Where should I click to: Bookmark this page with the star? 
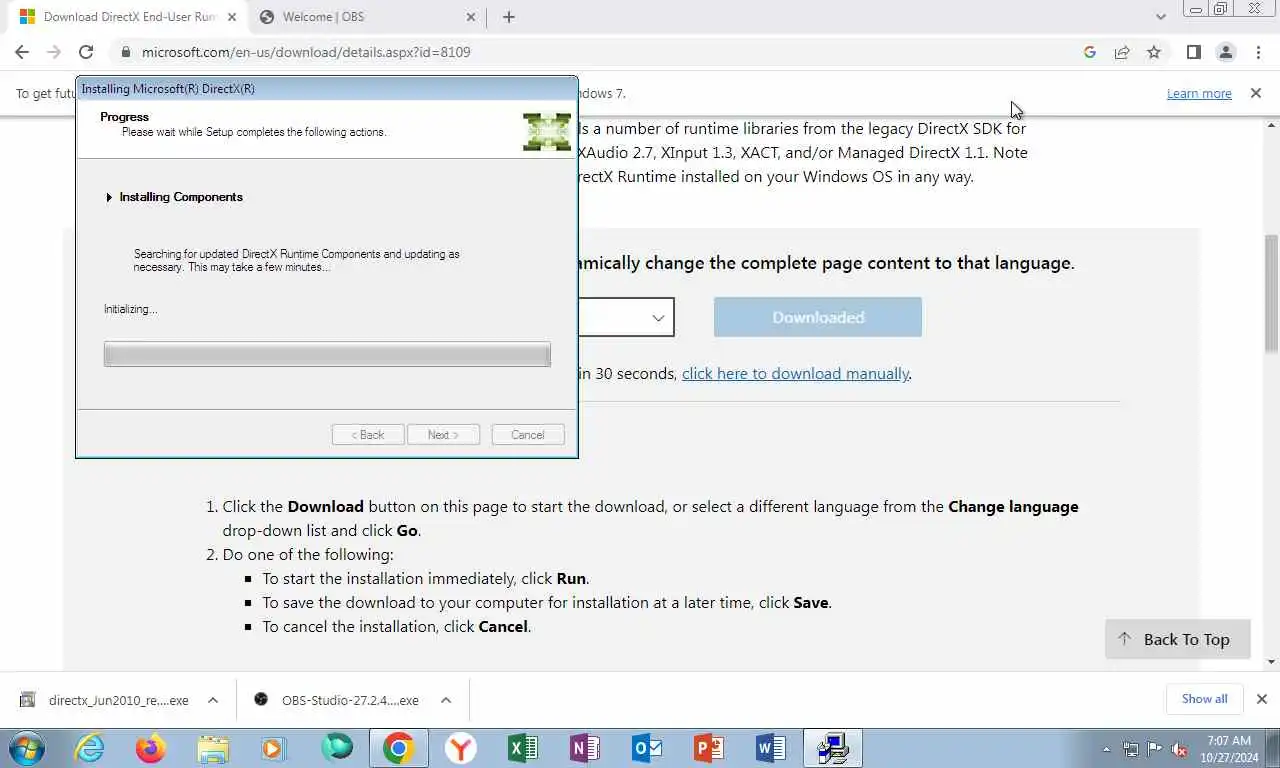(x=1154, y=52)
